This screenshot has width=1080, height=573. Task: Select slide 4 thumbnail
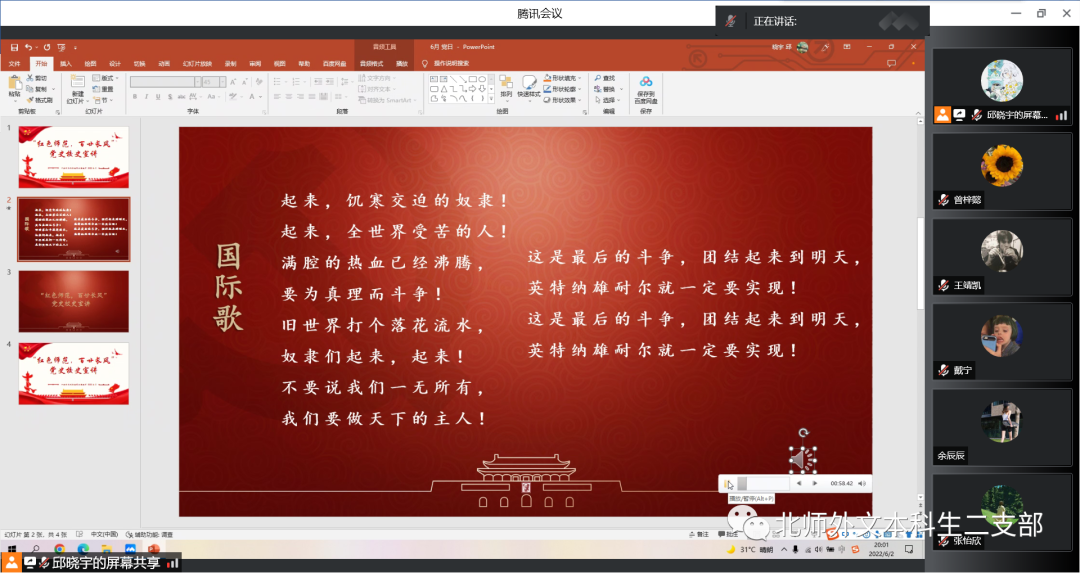tap(74, 373)
